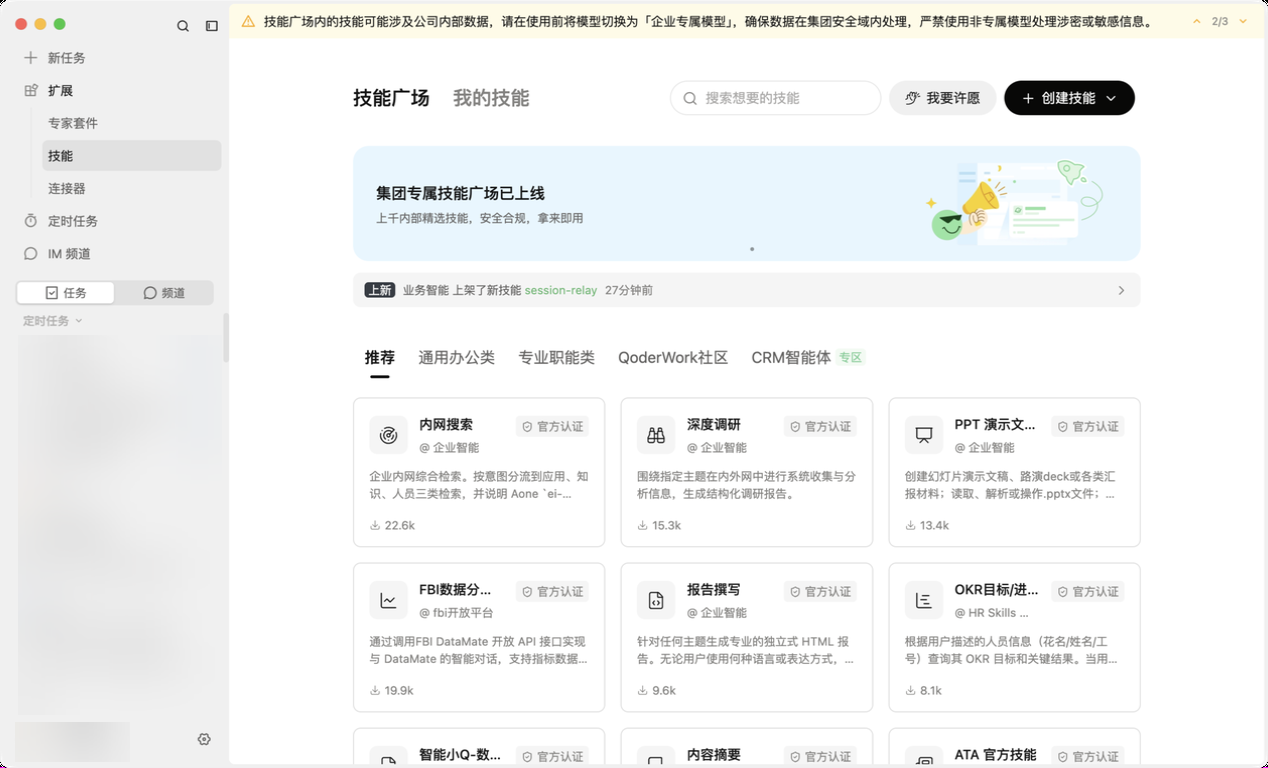This screenshot has width=1268, height=768.
Task: Click 官方认证 badge on 深度调研 card
Action: click(x=820, y=426)
